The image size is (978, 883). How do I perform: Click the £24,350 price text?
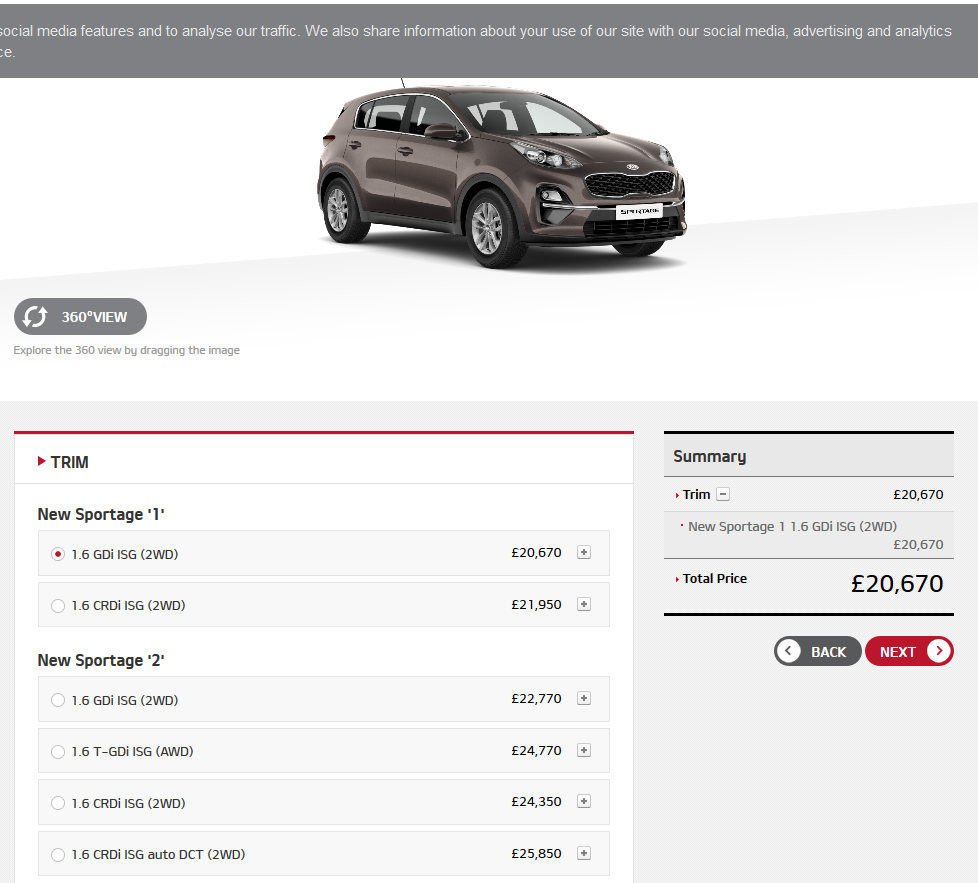tap(536, 801)
